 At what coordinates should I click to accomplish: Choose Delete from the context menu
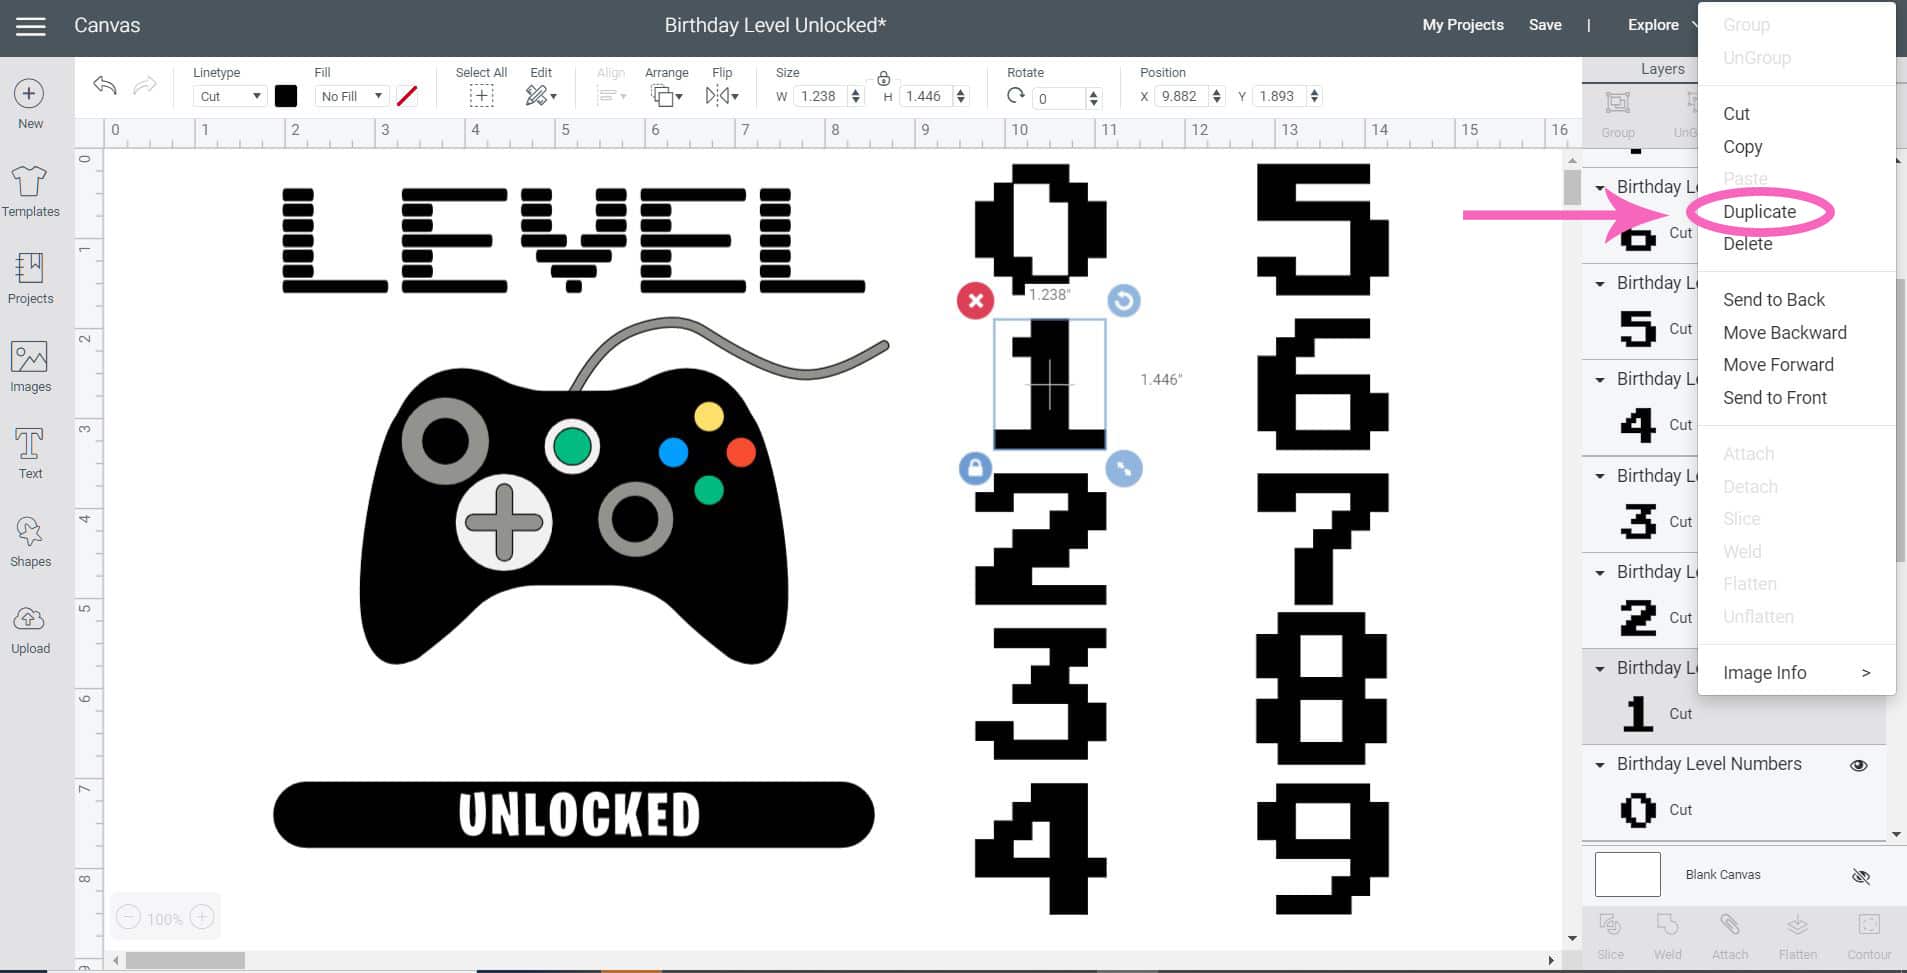(x=1747, y=244)
